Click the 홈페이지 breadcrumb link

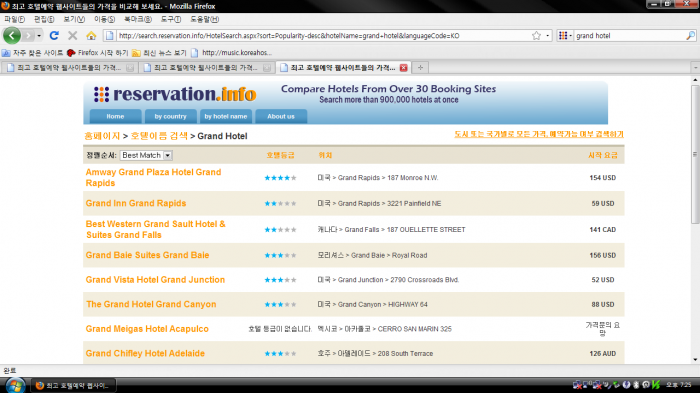coord(102,136)
